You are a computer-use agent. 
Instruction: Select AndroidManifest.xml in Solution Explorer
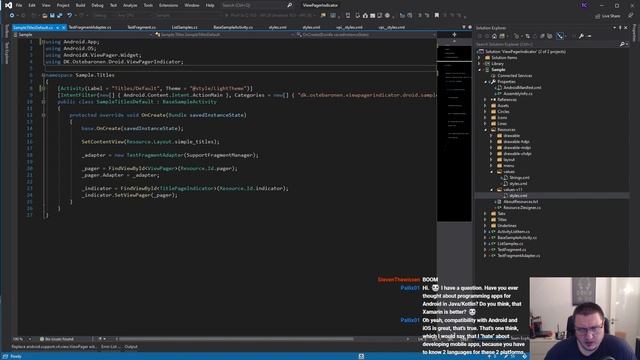pos(522,88)
